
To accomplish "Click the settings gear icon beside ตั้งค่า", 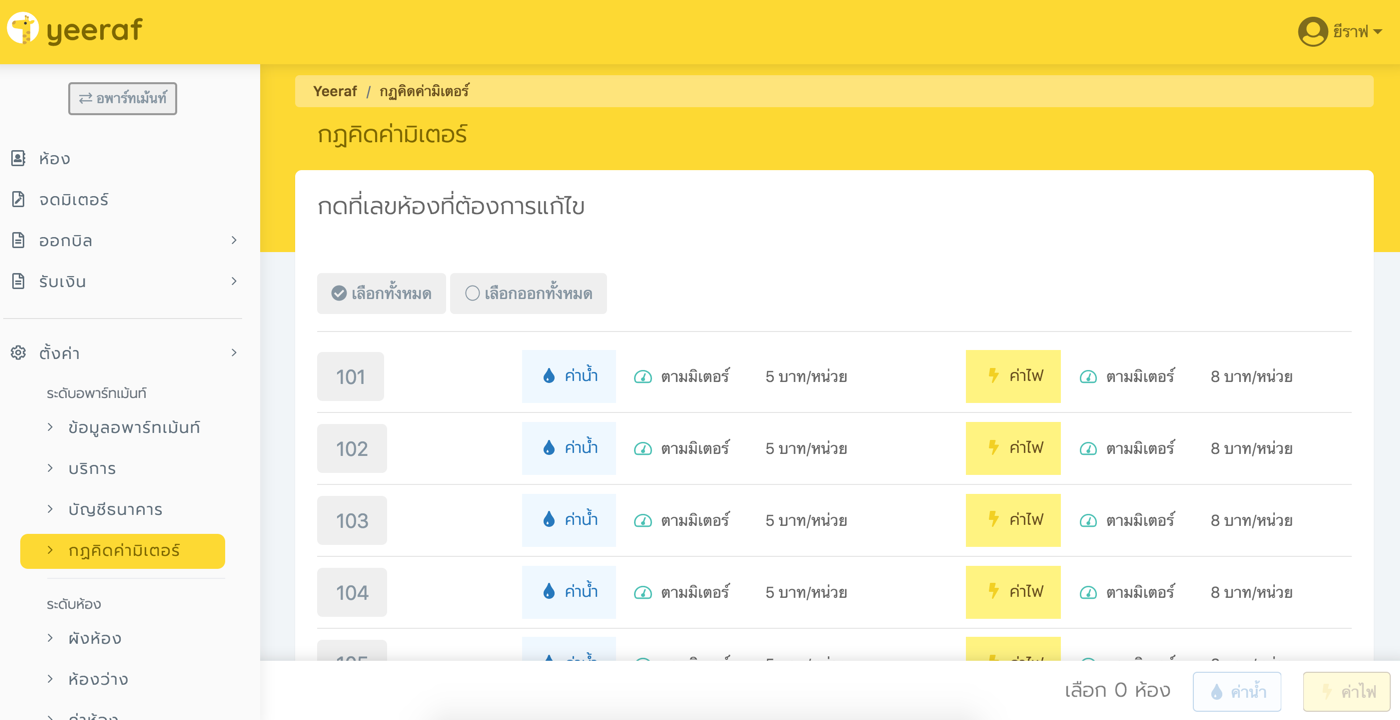I will coord(18,353).
